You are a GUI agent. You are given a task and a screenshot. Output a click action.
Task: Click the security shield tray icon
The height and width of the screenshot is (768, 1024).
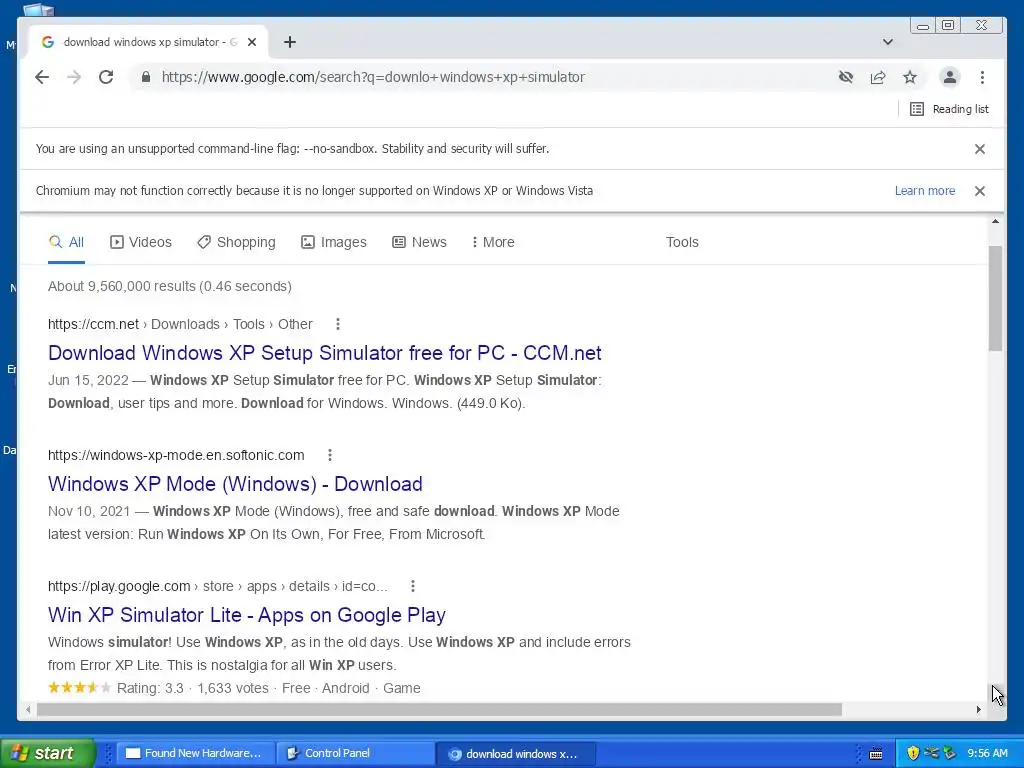(913, 753)
